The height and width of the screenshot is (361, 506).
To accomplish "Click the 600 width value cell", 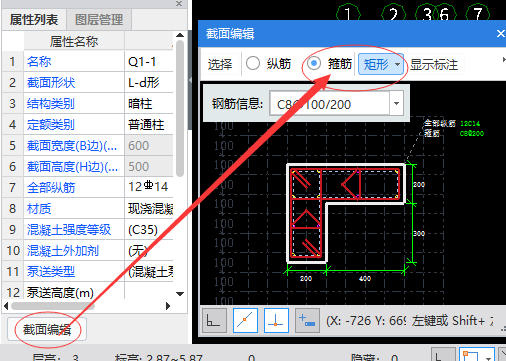I will [x=149, y=146].
